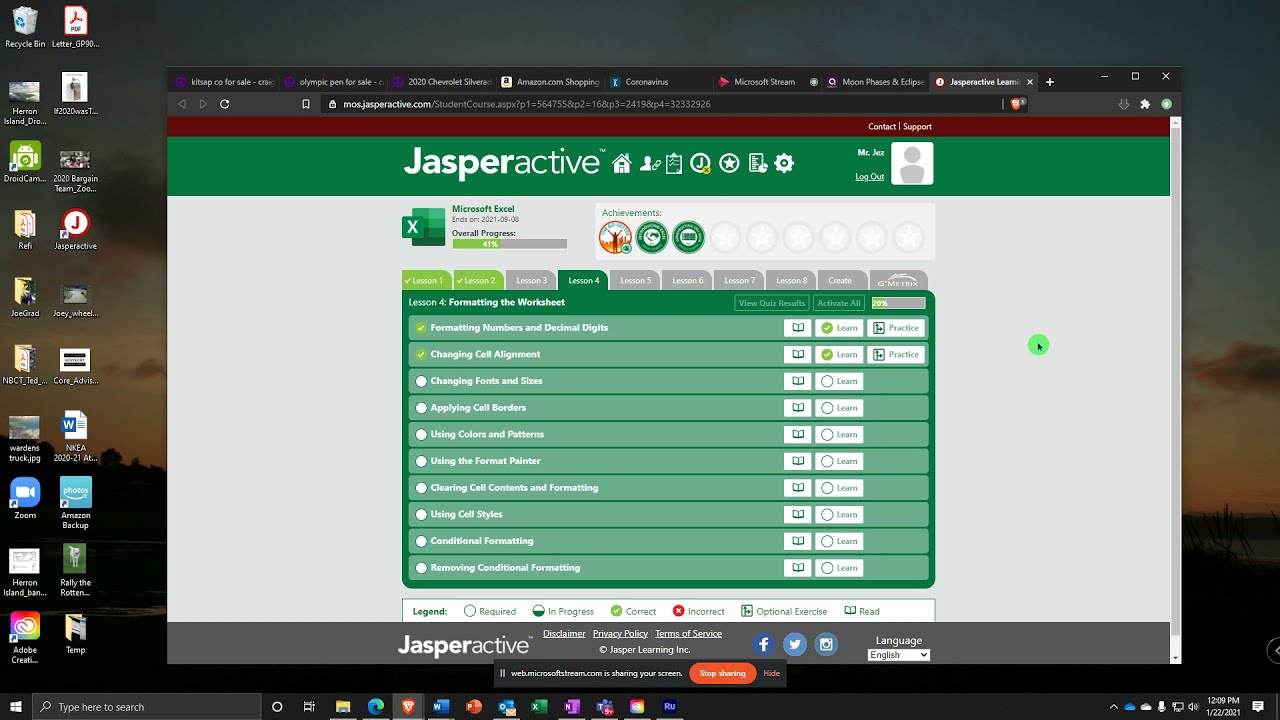Open Practice for Changing Cell Alignment

896,354
